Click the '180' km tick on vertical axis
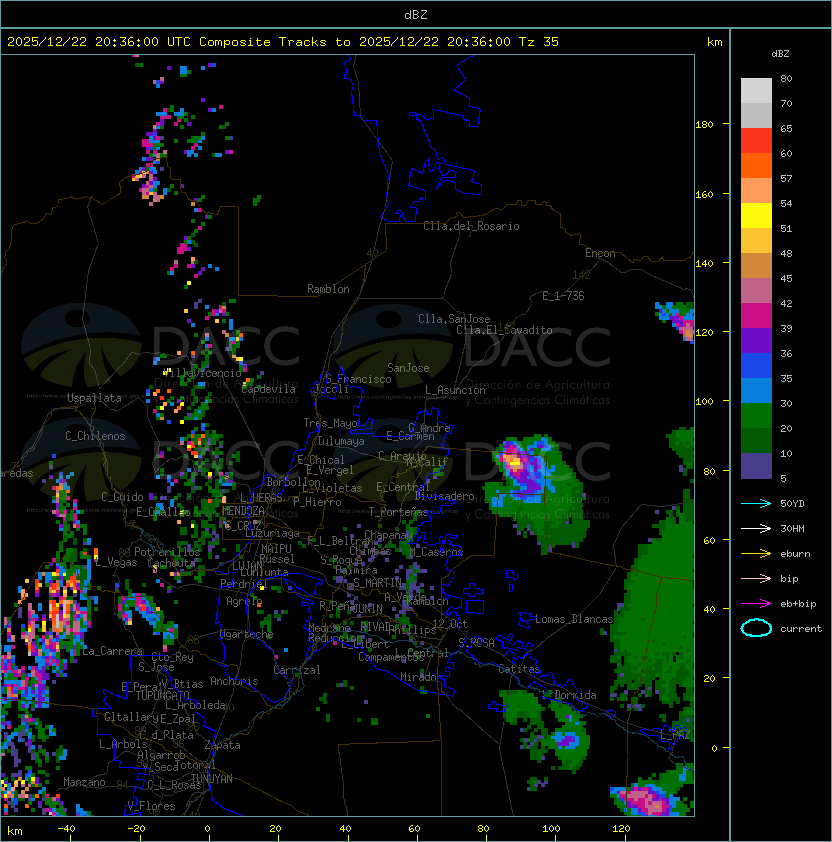This screenshot has height=842, width=832. pos(704,125)
